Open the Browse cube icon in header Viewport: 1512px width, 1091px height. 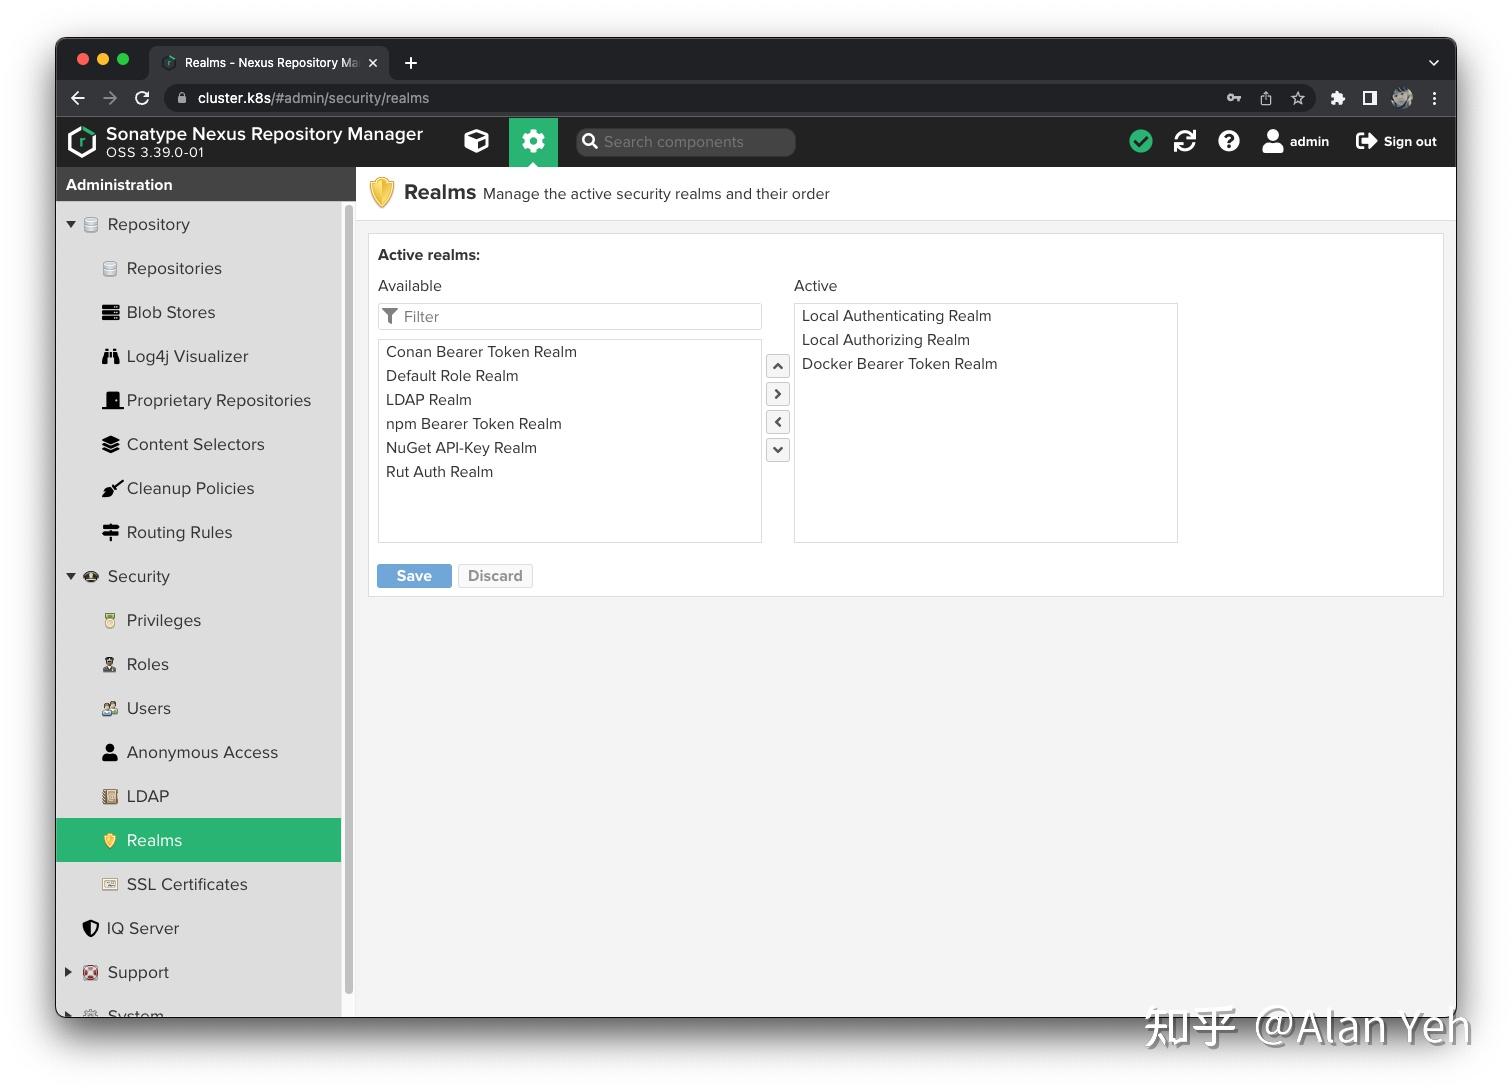[477, 141]
